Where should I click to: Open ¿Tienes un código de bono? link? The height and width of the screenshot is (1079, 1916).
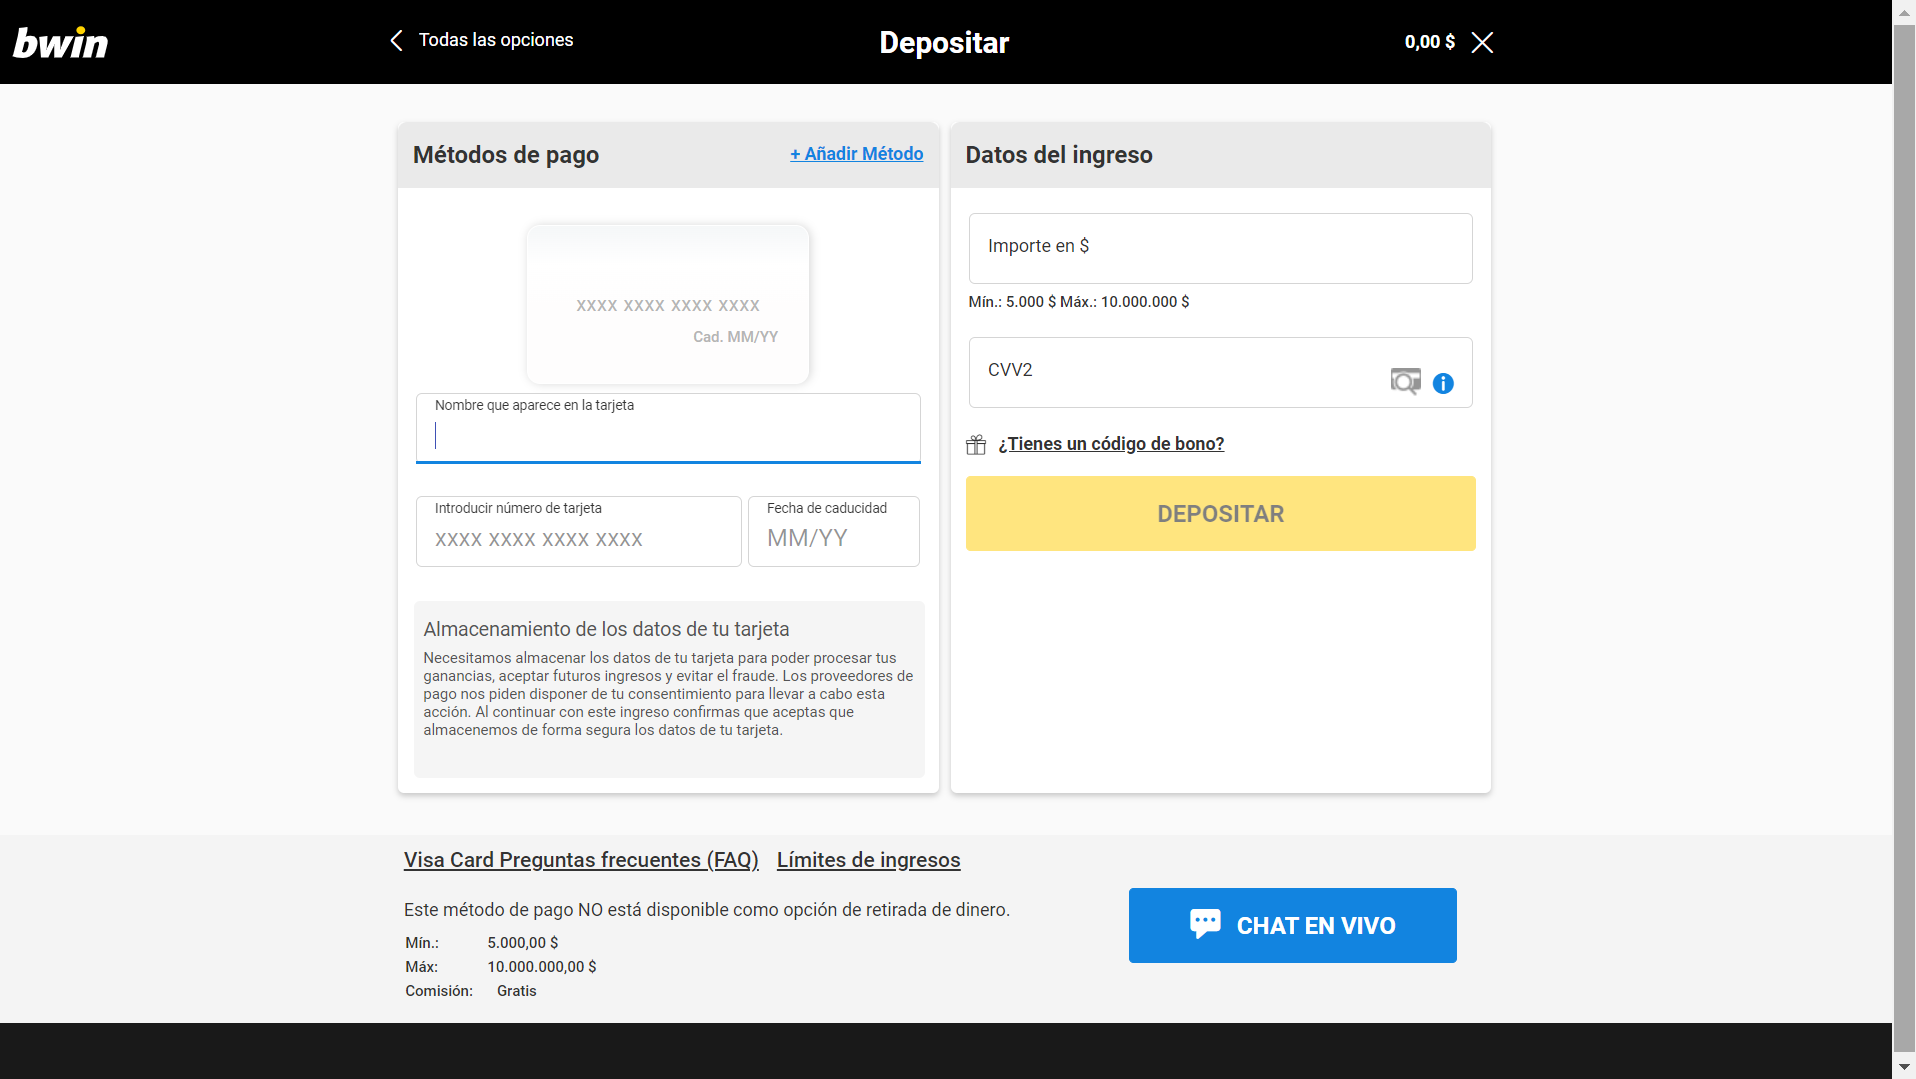click(x=1111, y=444)
